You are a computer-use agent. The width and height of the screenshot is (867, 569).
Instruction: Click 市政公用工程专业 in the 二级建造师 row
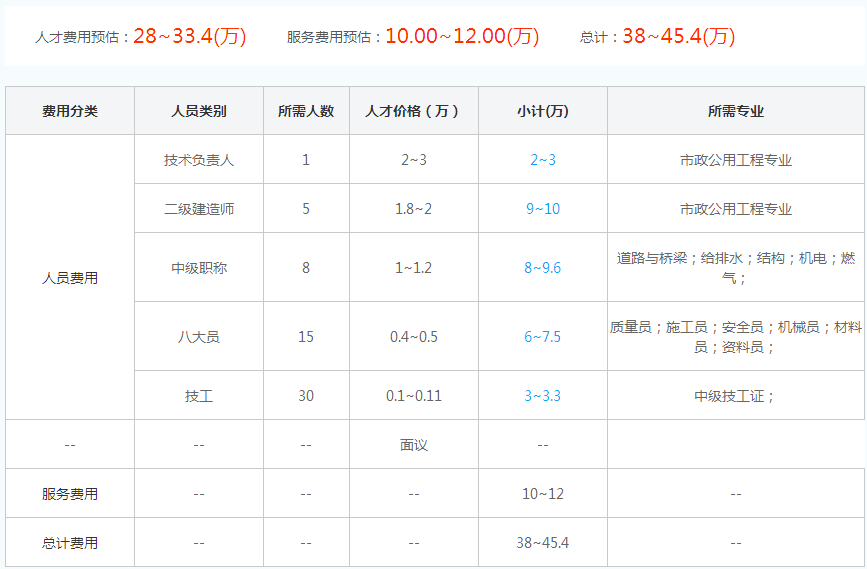[x=735, y=208]
